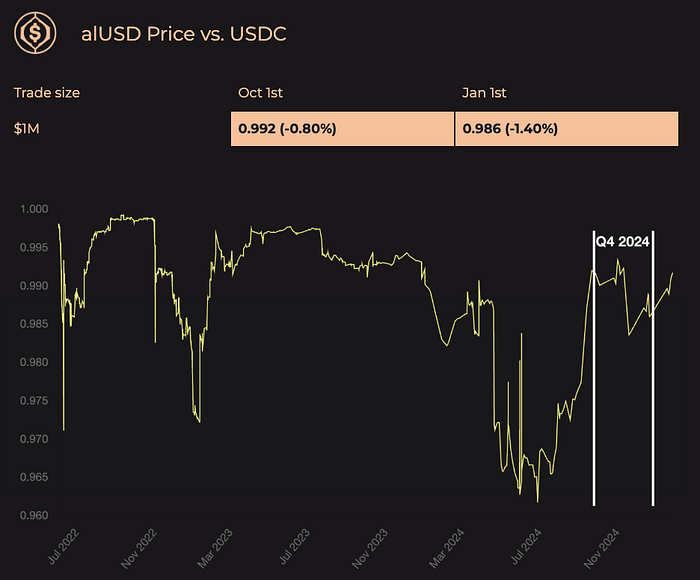The image size is (700, 580).
Task: Click the Mar 2023 x-axis label
Action: (215, 548)
